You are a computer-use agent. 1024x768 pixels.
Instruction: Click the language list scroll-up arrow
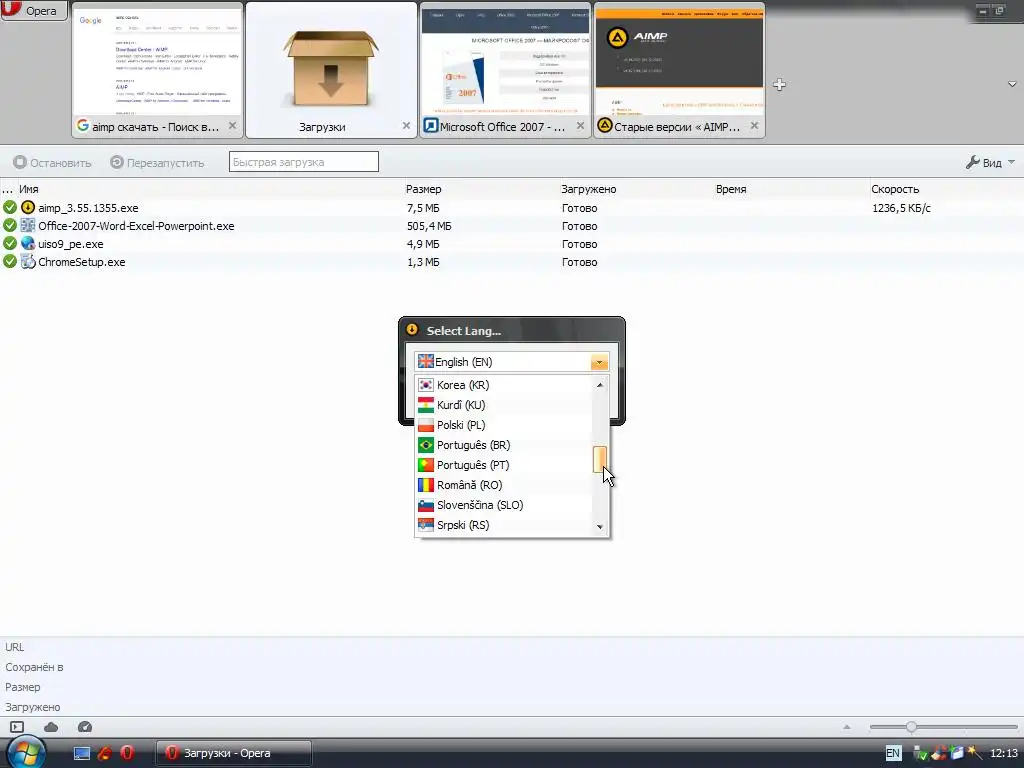point(600,385)
